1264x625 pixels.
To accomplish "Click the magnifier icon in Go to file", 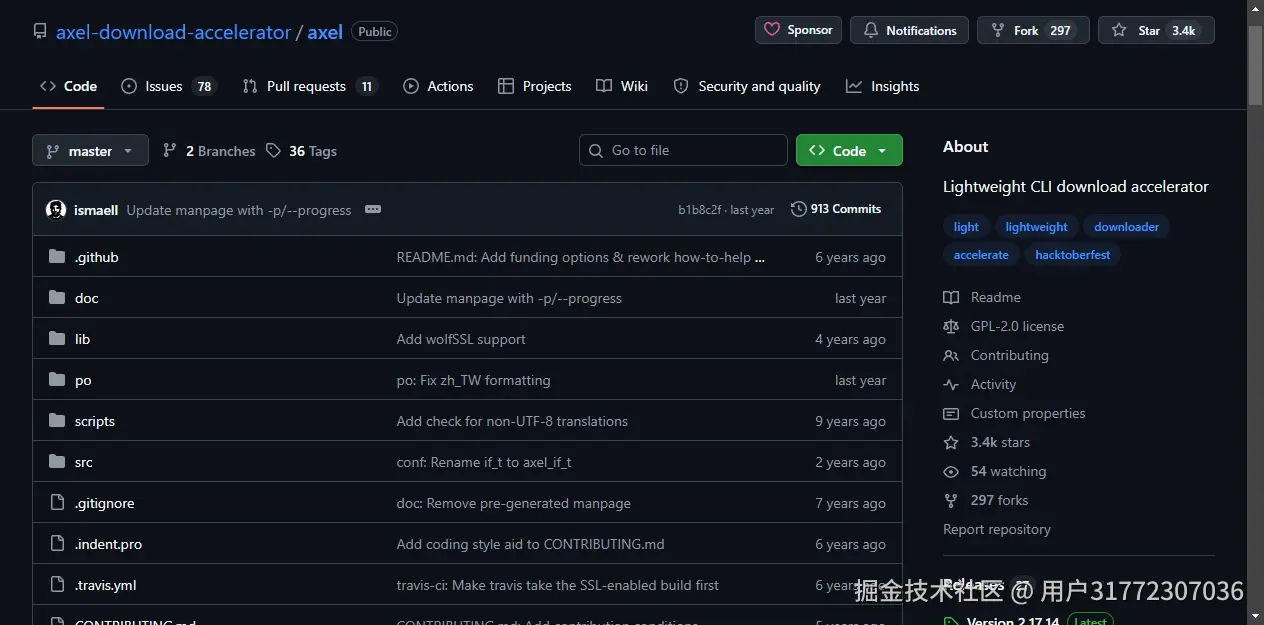I will point(597,150).
